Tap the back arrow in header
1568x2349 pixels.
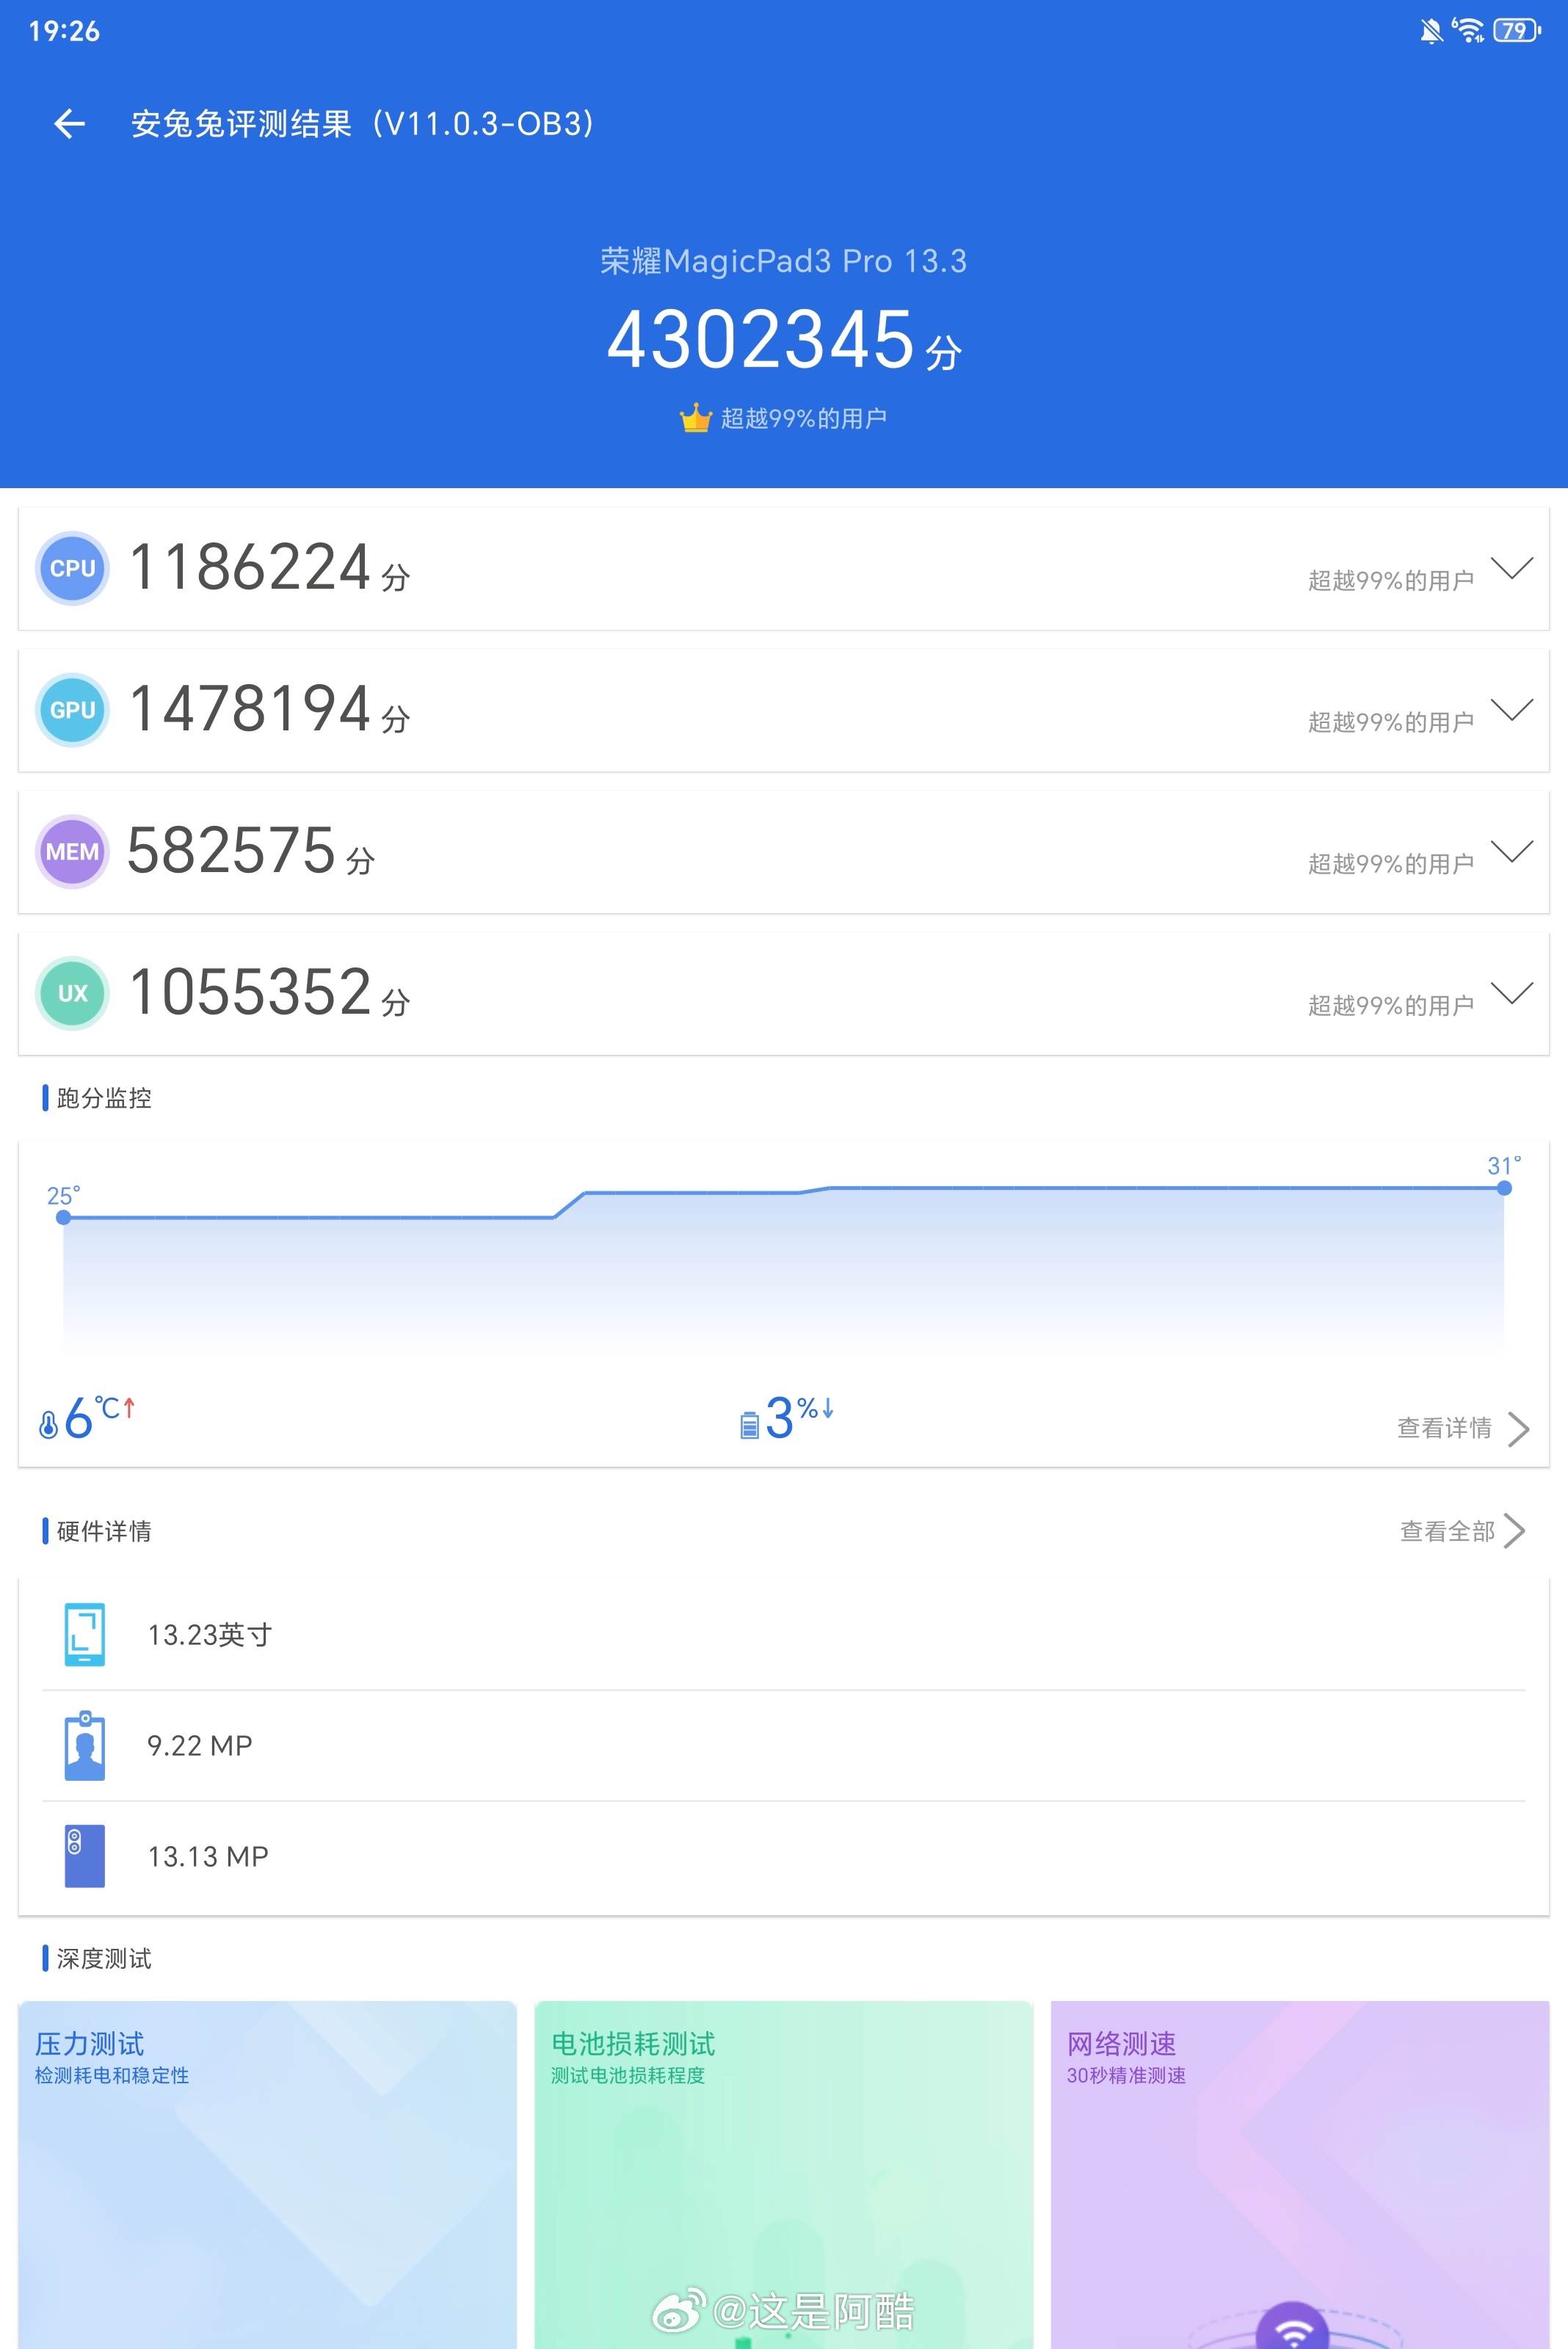tap(69, 124)
